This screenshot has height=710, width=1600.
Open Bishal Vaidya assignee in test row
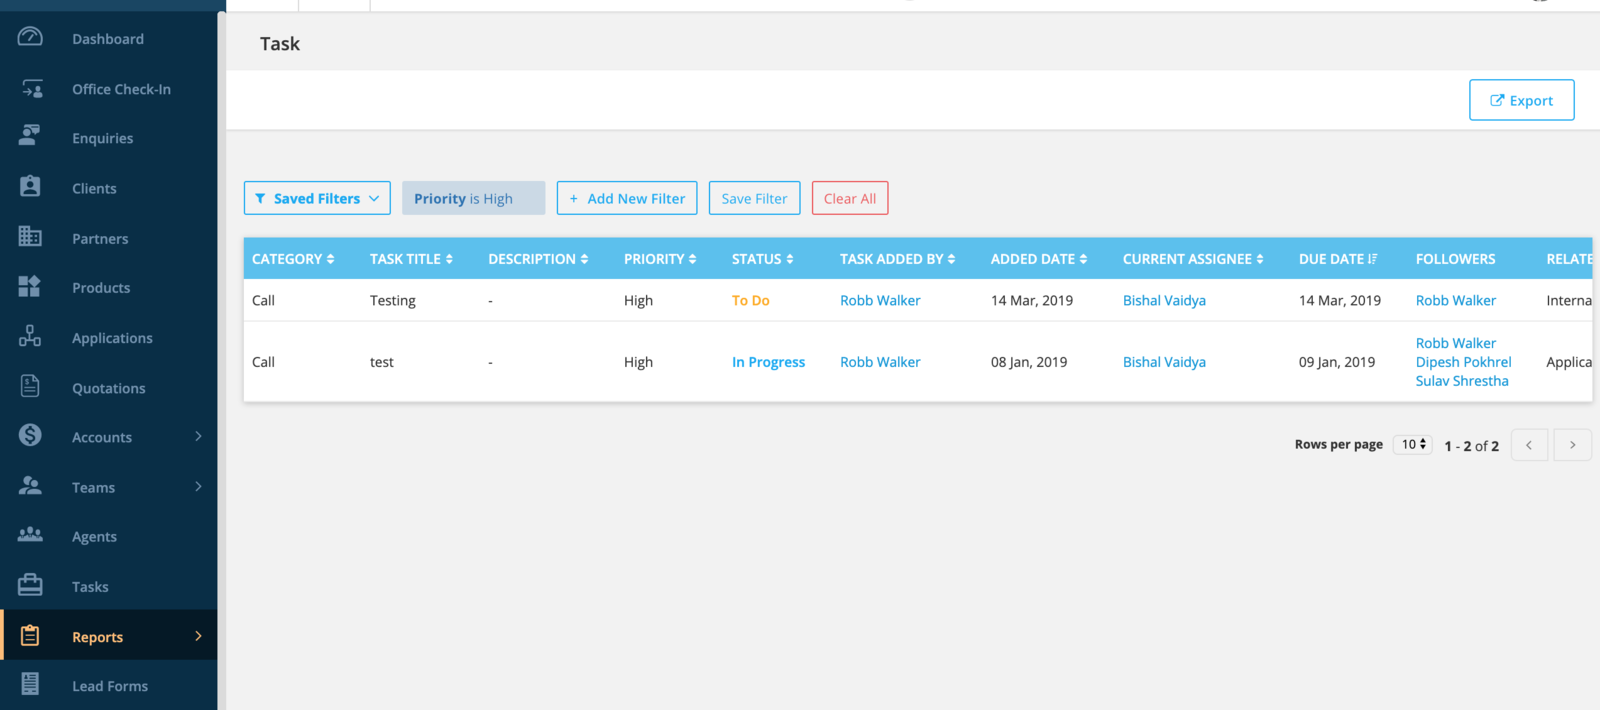point(1164,362)
